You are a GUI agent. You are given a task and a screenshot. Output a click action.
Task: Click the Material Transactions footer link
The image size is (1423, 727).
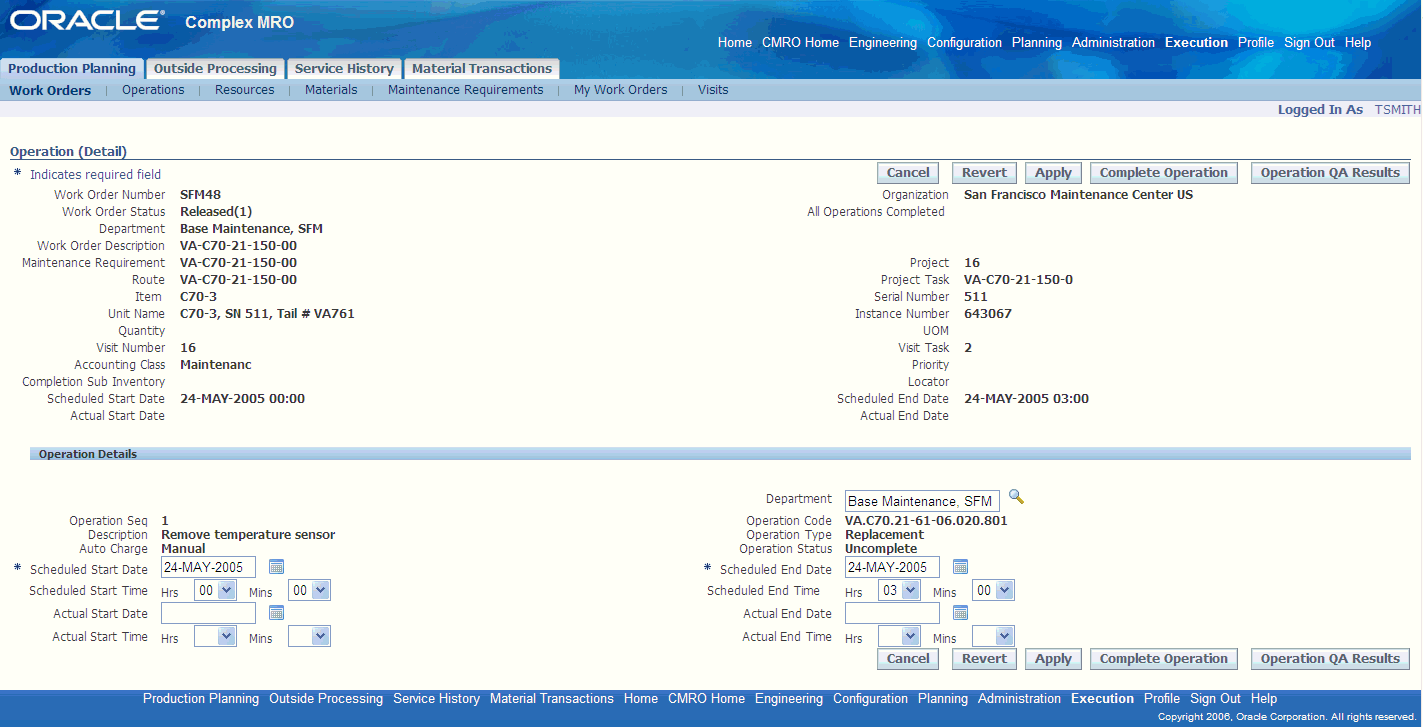(552, 699)
